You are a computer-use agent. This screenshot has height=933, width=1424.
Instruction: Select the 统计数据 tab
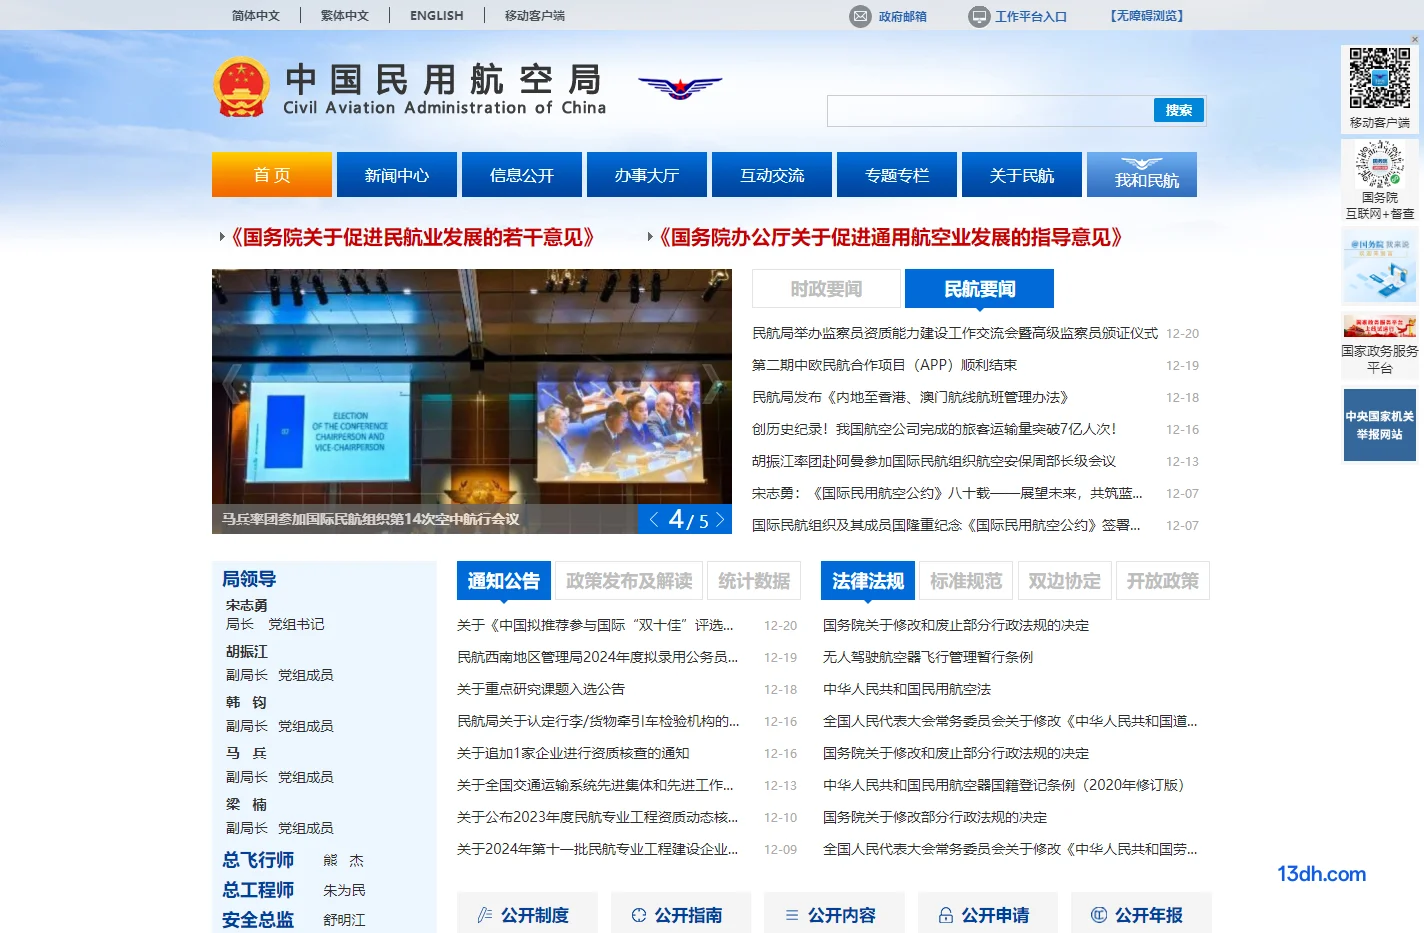click(754, 581)
